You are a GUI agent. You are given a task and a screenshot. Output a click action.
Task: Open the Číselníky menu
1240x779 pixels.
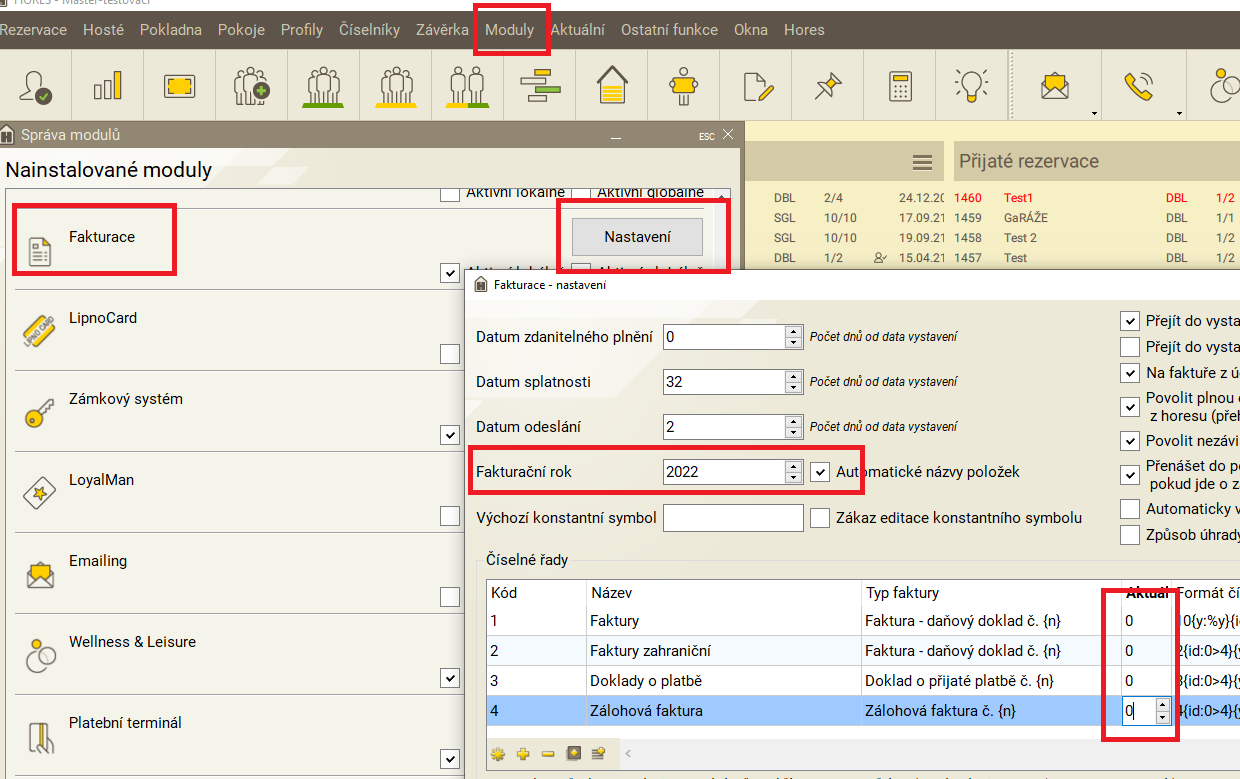tap(369, 30)
